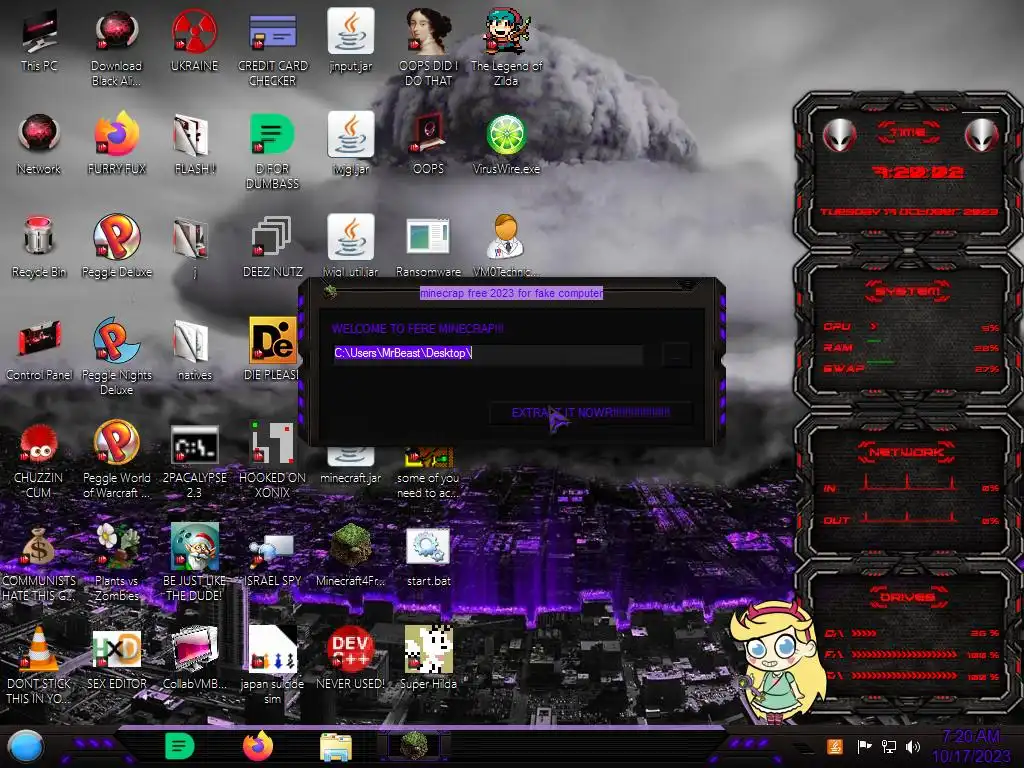Open File Explorer from the taskbar

[336, 747]
